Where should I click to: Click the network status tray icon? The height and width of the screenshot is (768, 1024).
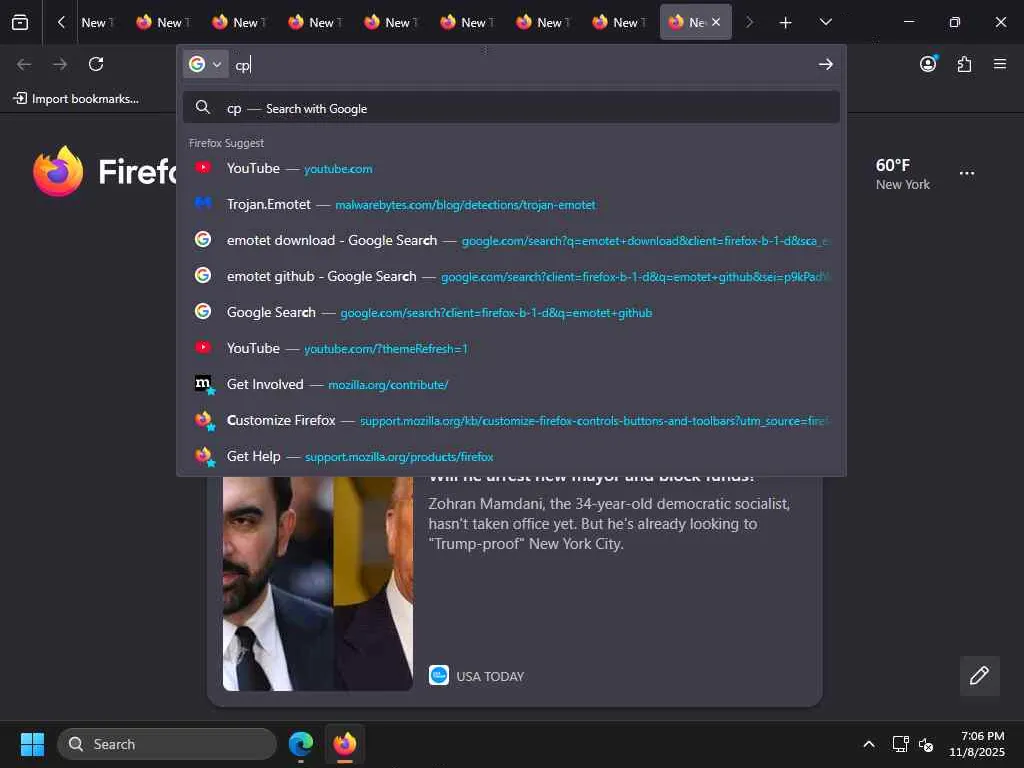(x=901, y=744)
